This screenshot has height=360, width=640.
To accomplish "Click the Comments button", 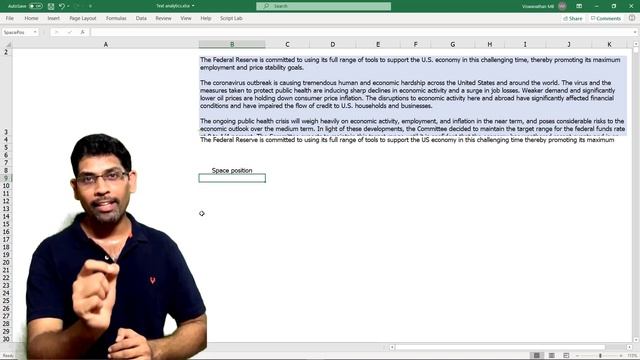I will coord(606,18).
